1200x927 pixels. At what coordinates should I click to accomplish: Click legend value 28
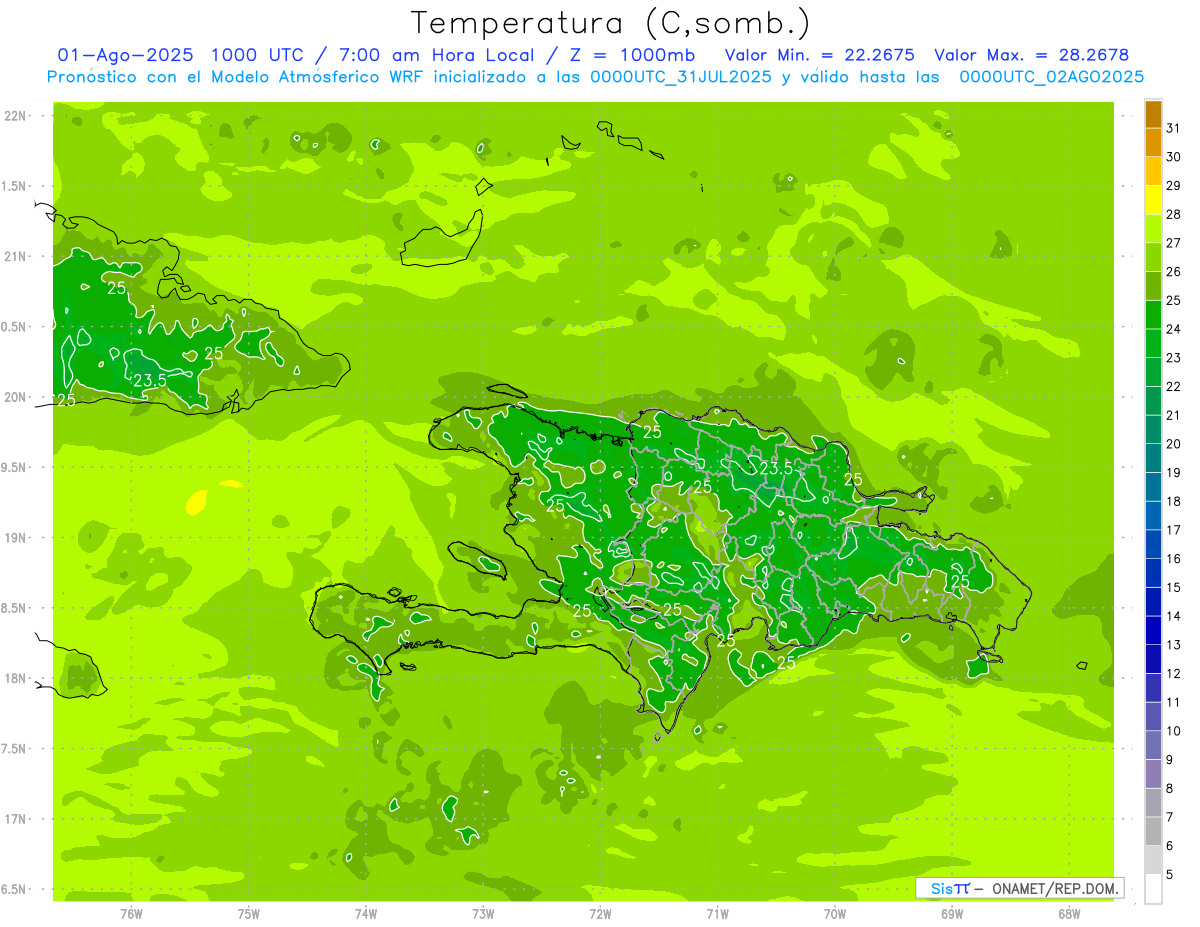pyautogui.click(x=1174, y=214)
